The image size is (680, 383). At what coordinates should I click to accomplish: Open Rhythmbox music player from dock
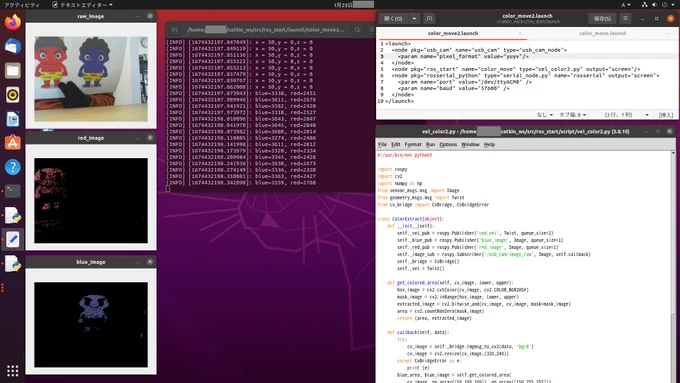click(13, 95)
